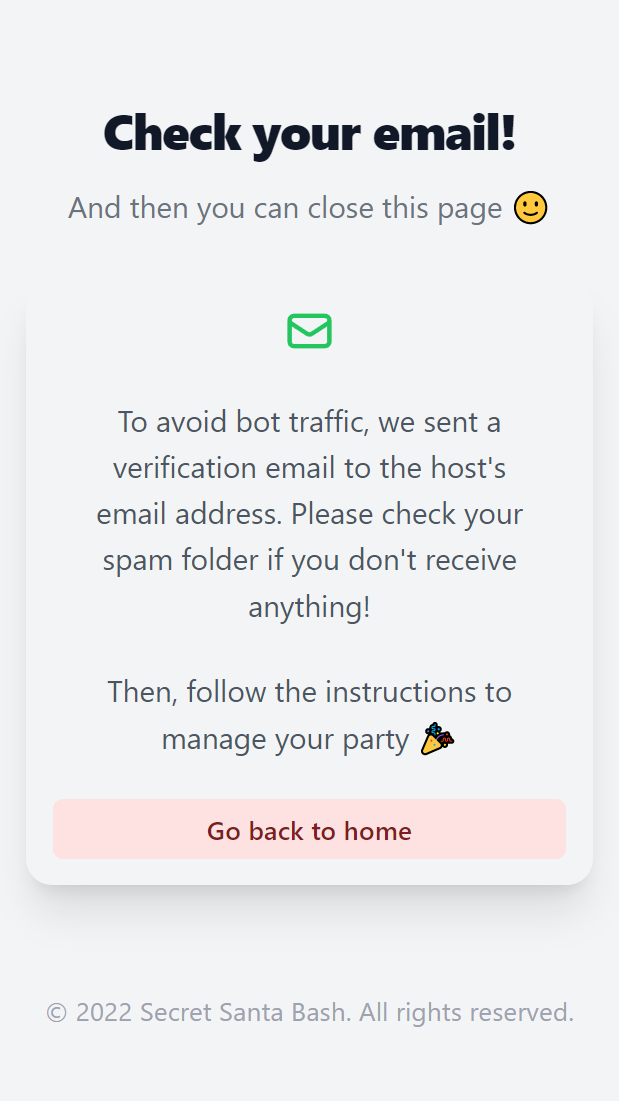Click the word "Check" in the heading

tap(173, 133)
